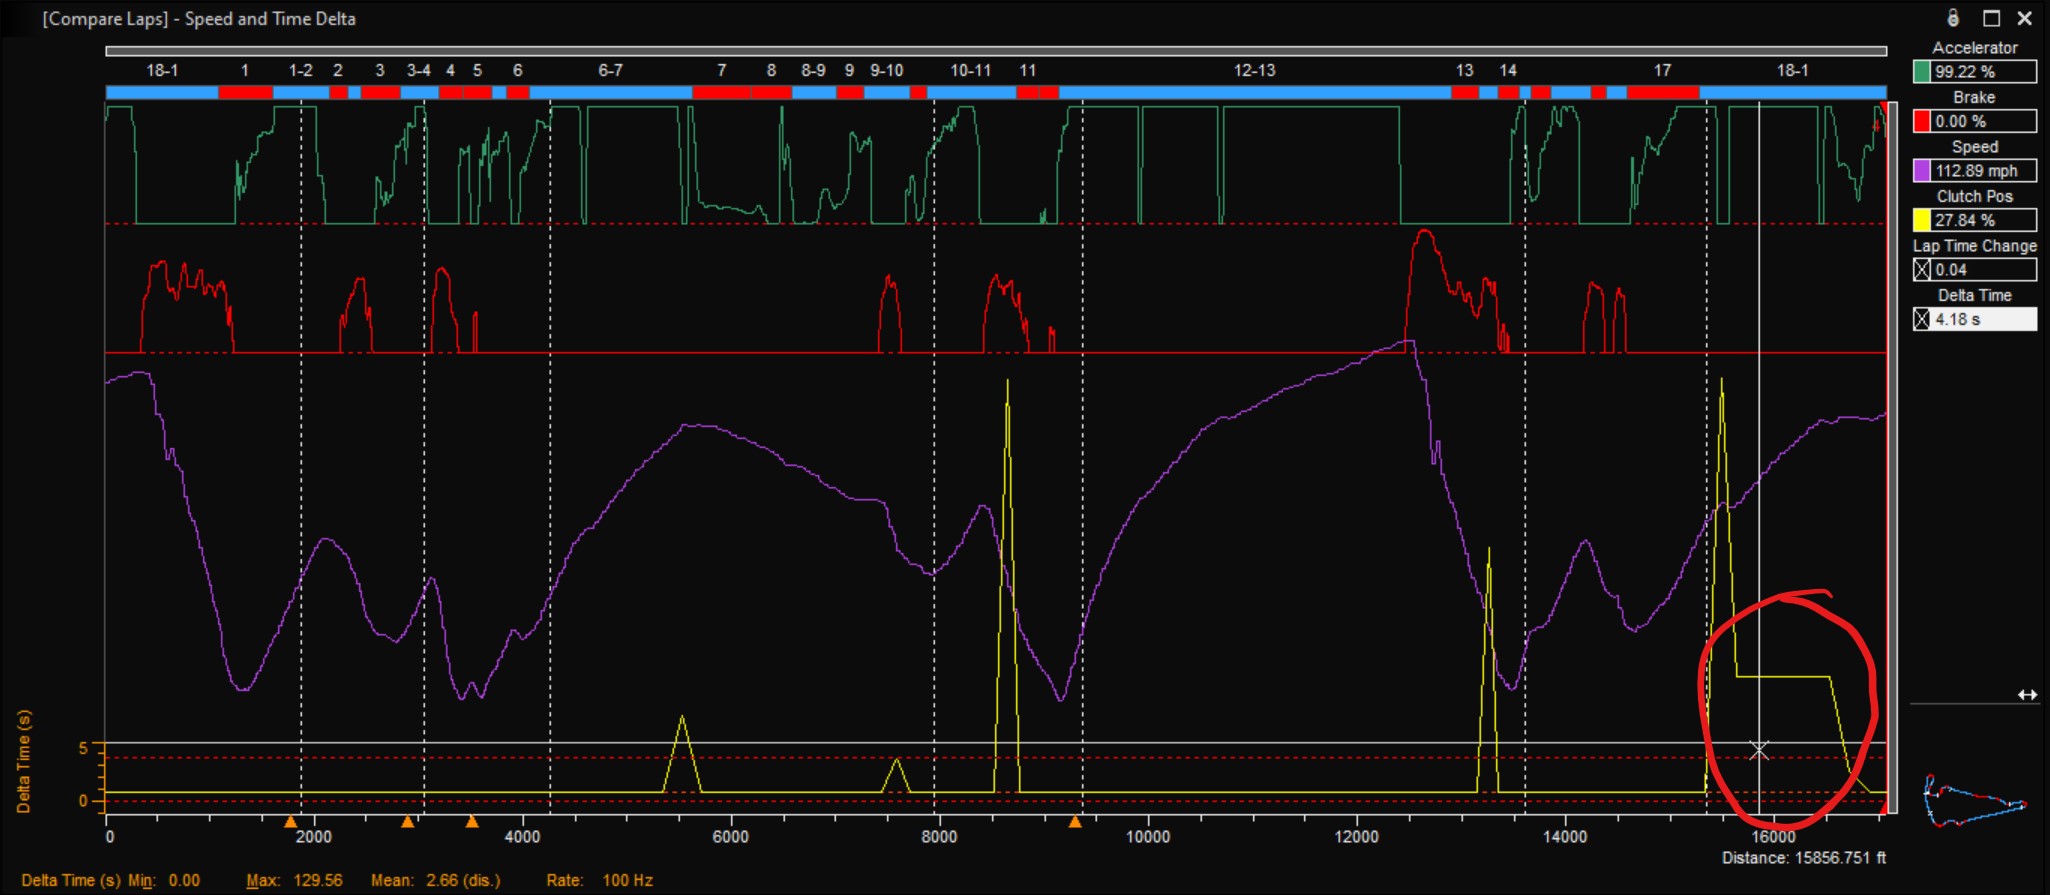Click the purple Speed color swatch
The width and height of the screenshot is (2050, 895).
pyautogui.click(x=1922, y=171)
